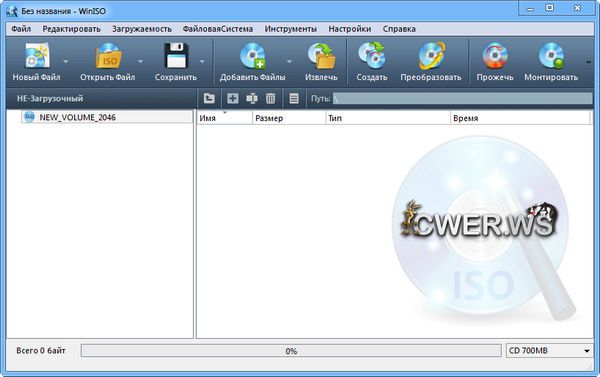The height and width of the screenshot is (377, 600).
Task: Click the WinISO app icon in title bar
Action: point(12,11)
